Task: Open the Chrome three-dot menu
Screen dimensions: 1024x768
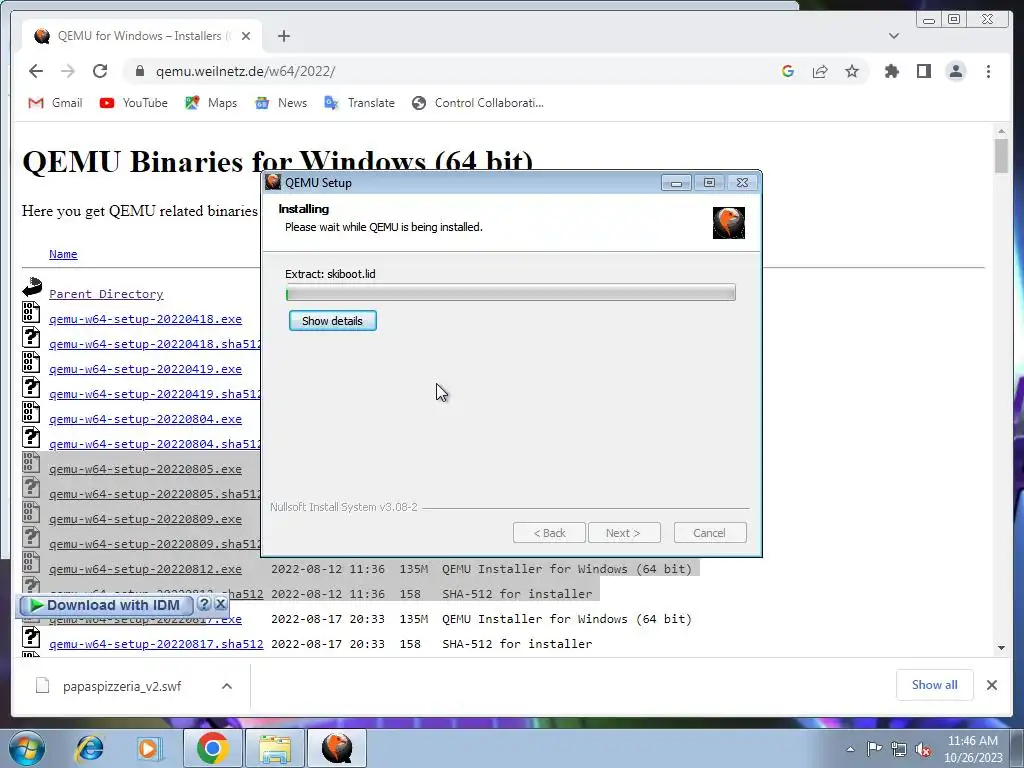Action: pyautogui.click(x=988, y=71)
